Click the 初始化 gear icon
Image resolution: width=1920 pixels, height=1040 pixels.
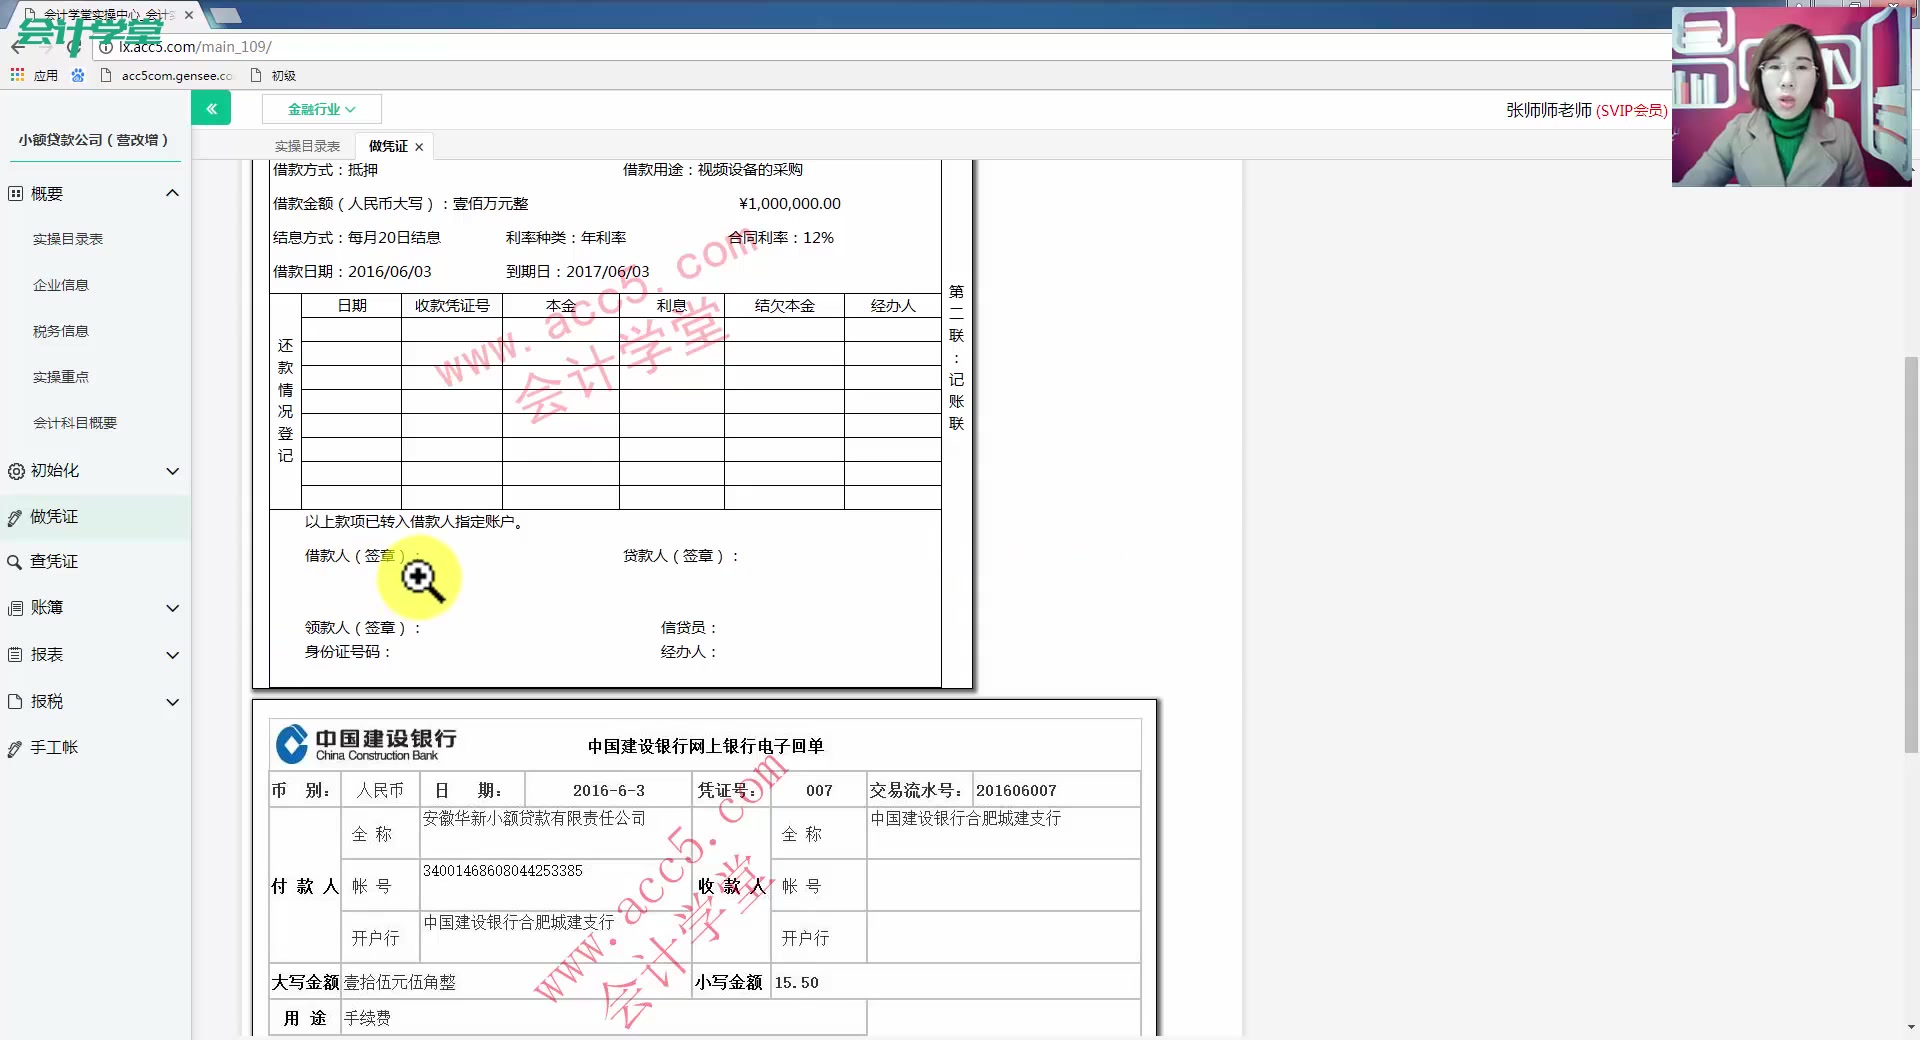16,471
